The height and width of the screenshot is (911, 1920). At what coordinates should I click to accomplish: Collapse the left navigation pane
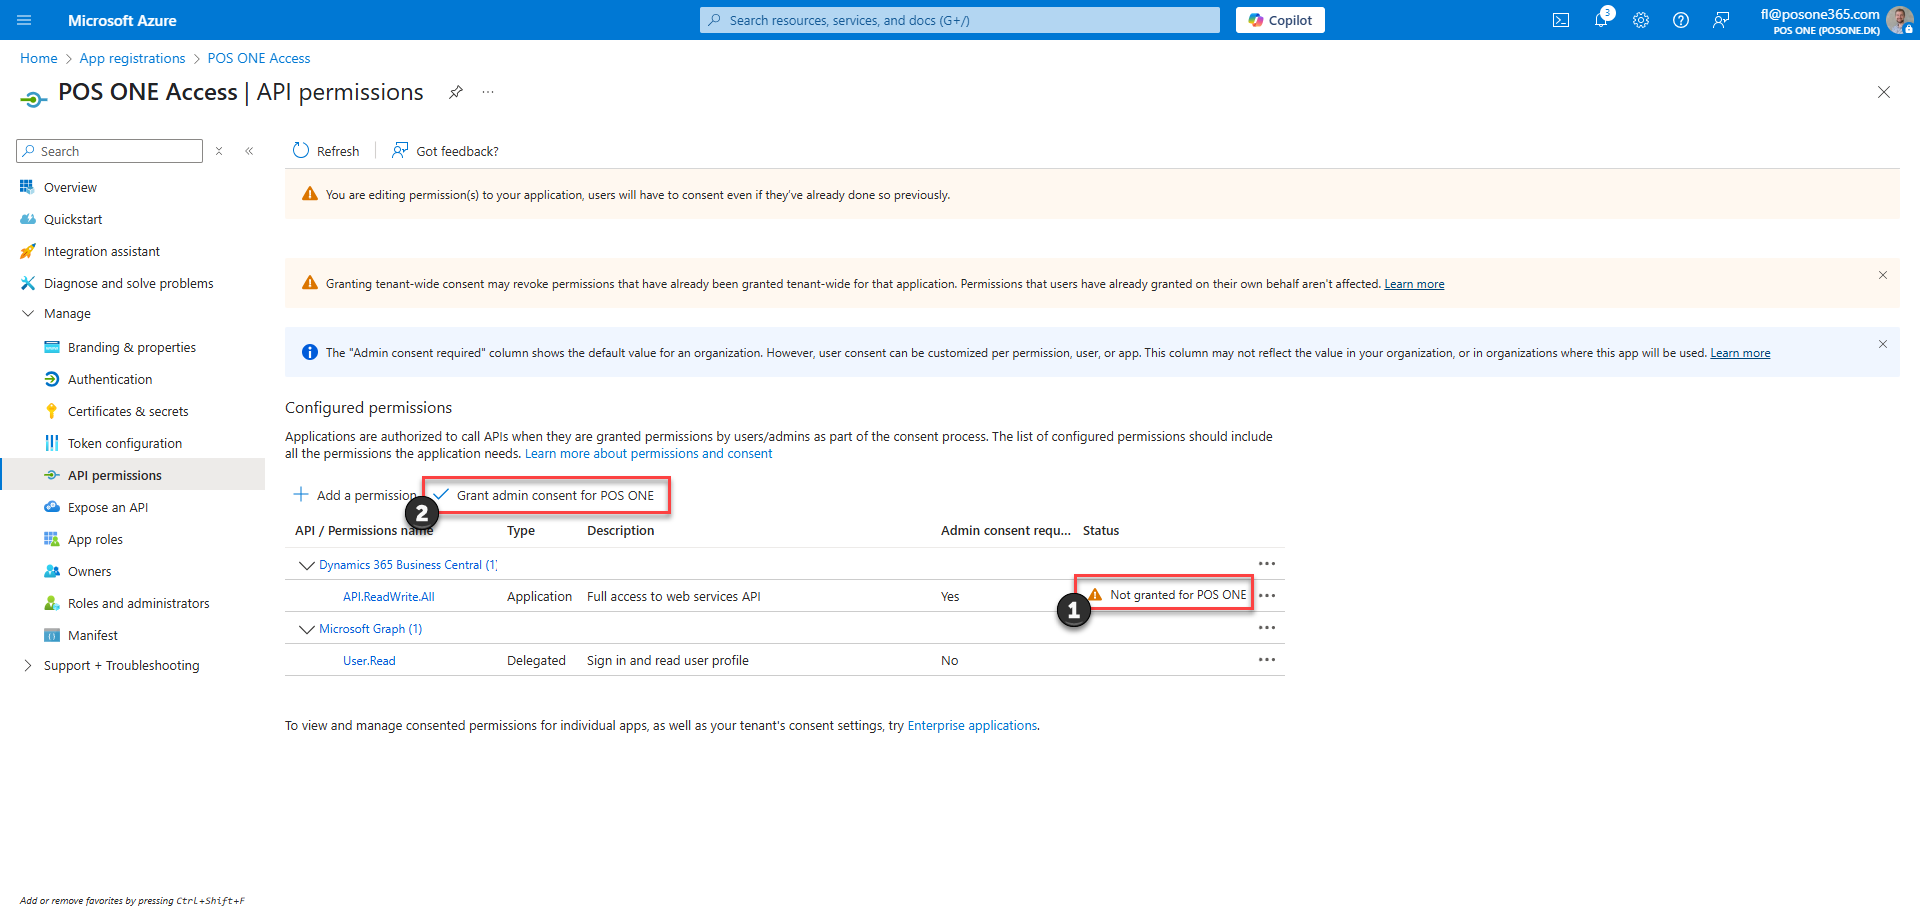pyautogui.click(x=249, y=151)
